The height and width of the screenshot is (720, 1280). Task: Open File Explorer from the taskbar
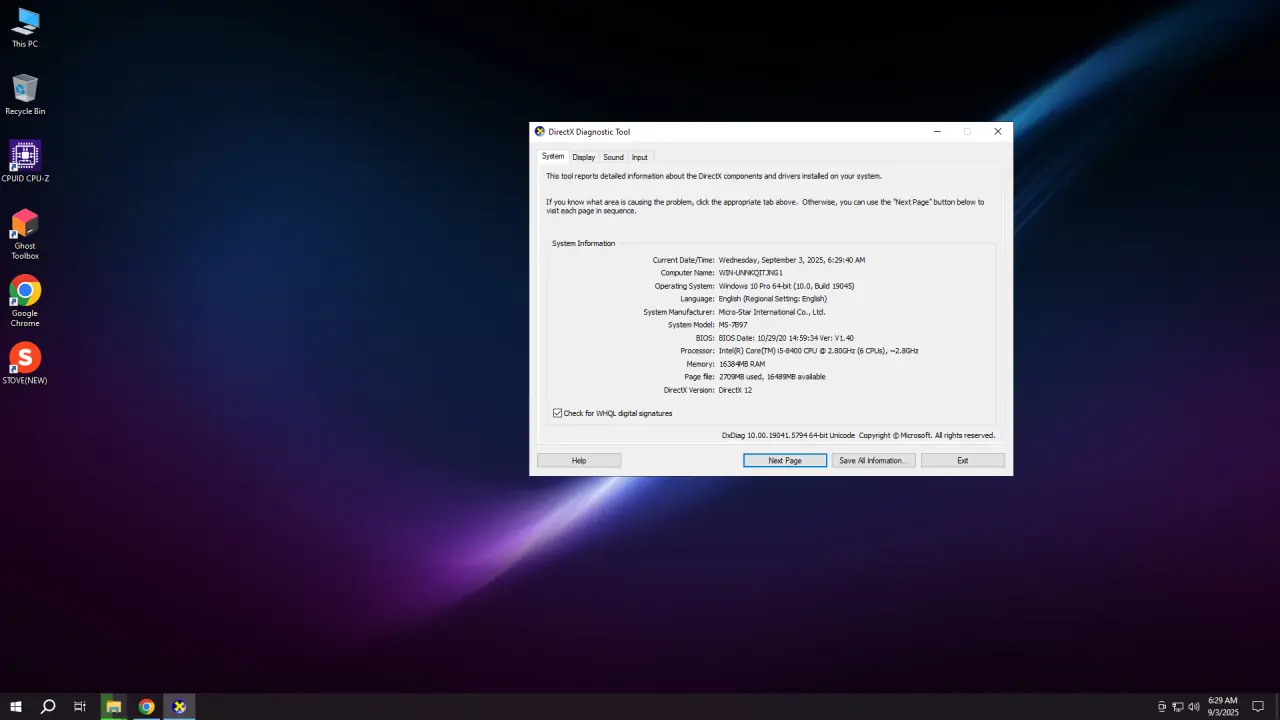[114, 707]
